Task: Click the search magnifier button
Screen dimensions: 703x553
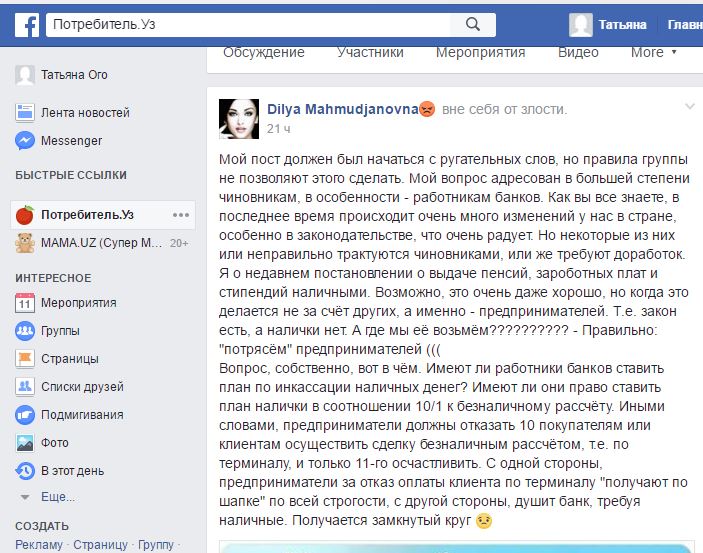Action: click(x=473, y=24)
